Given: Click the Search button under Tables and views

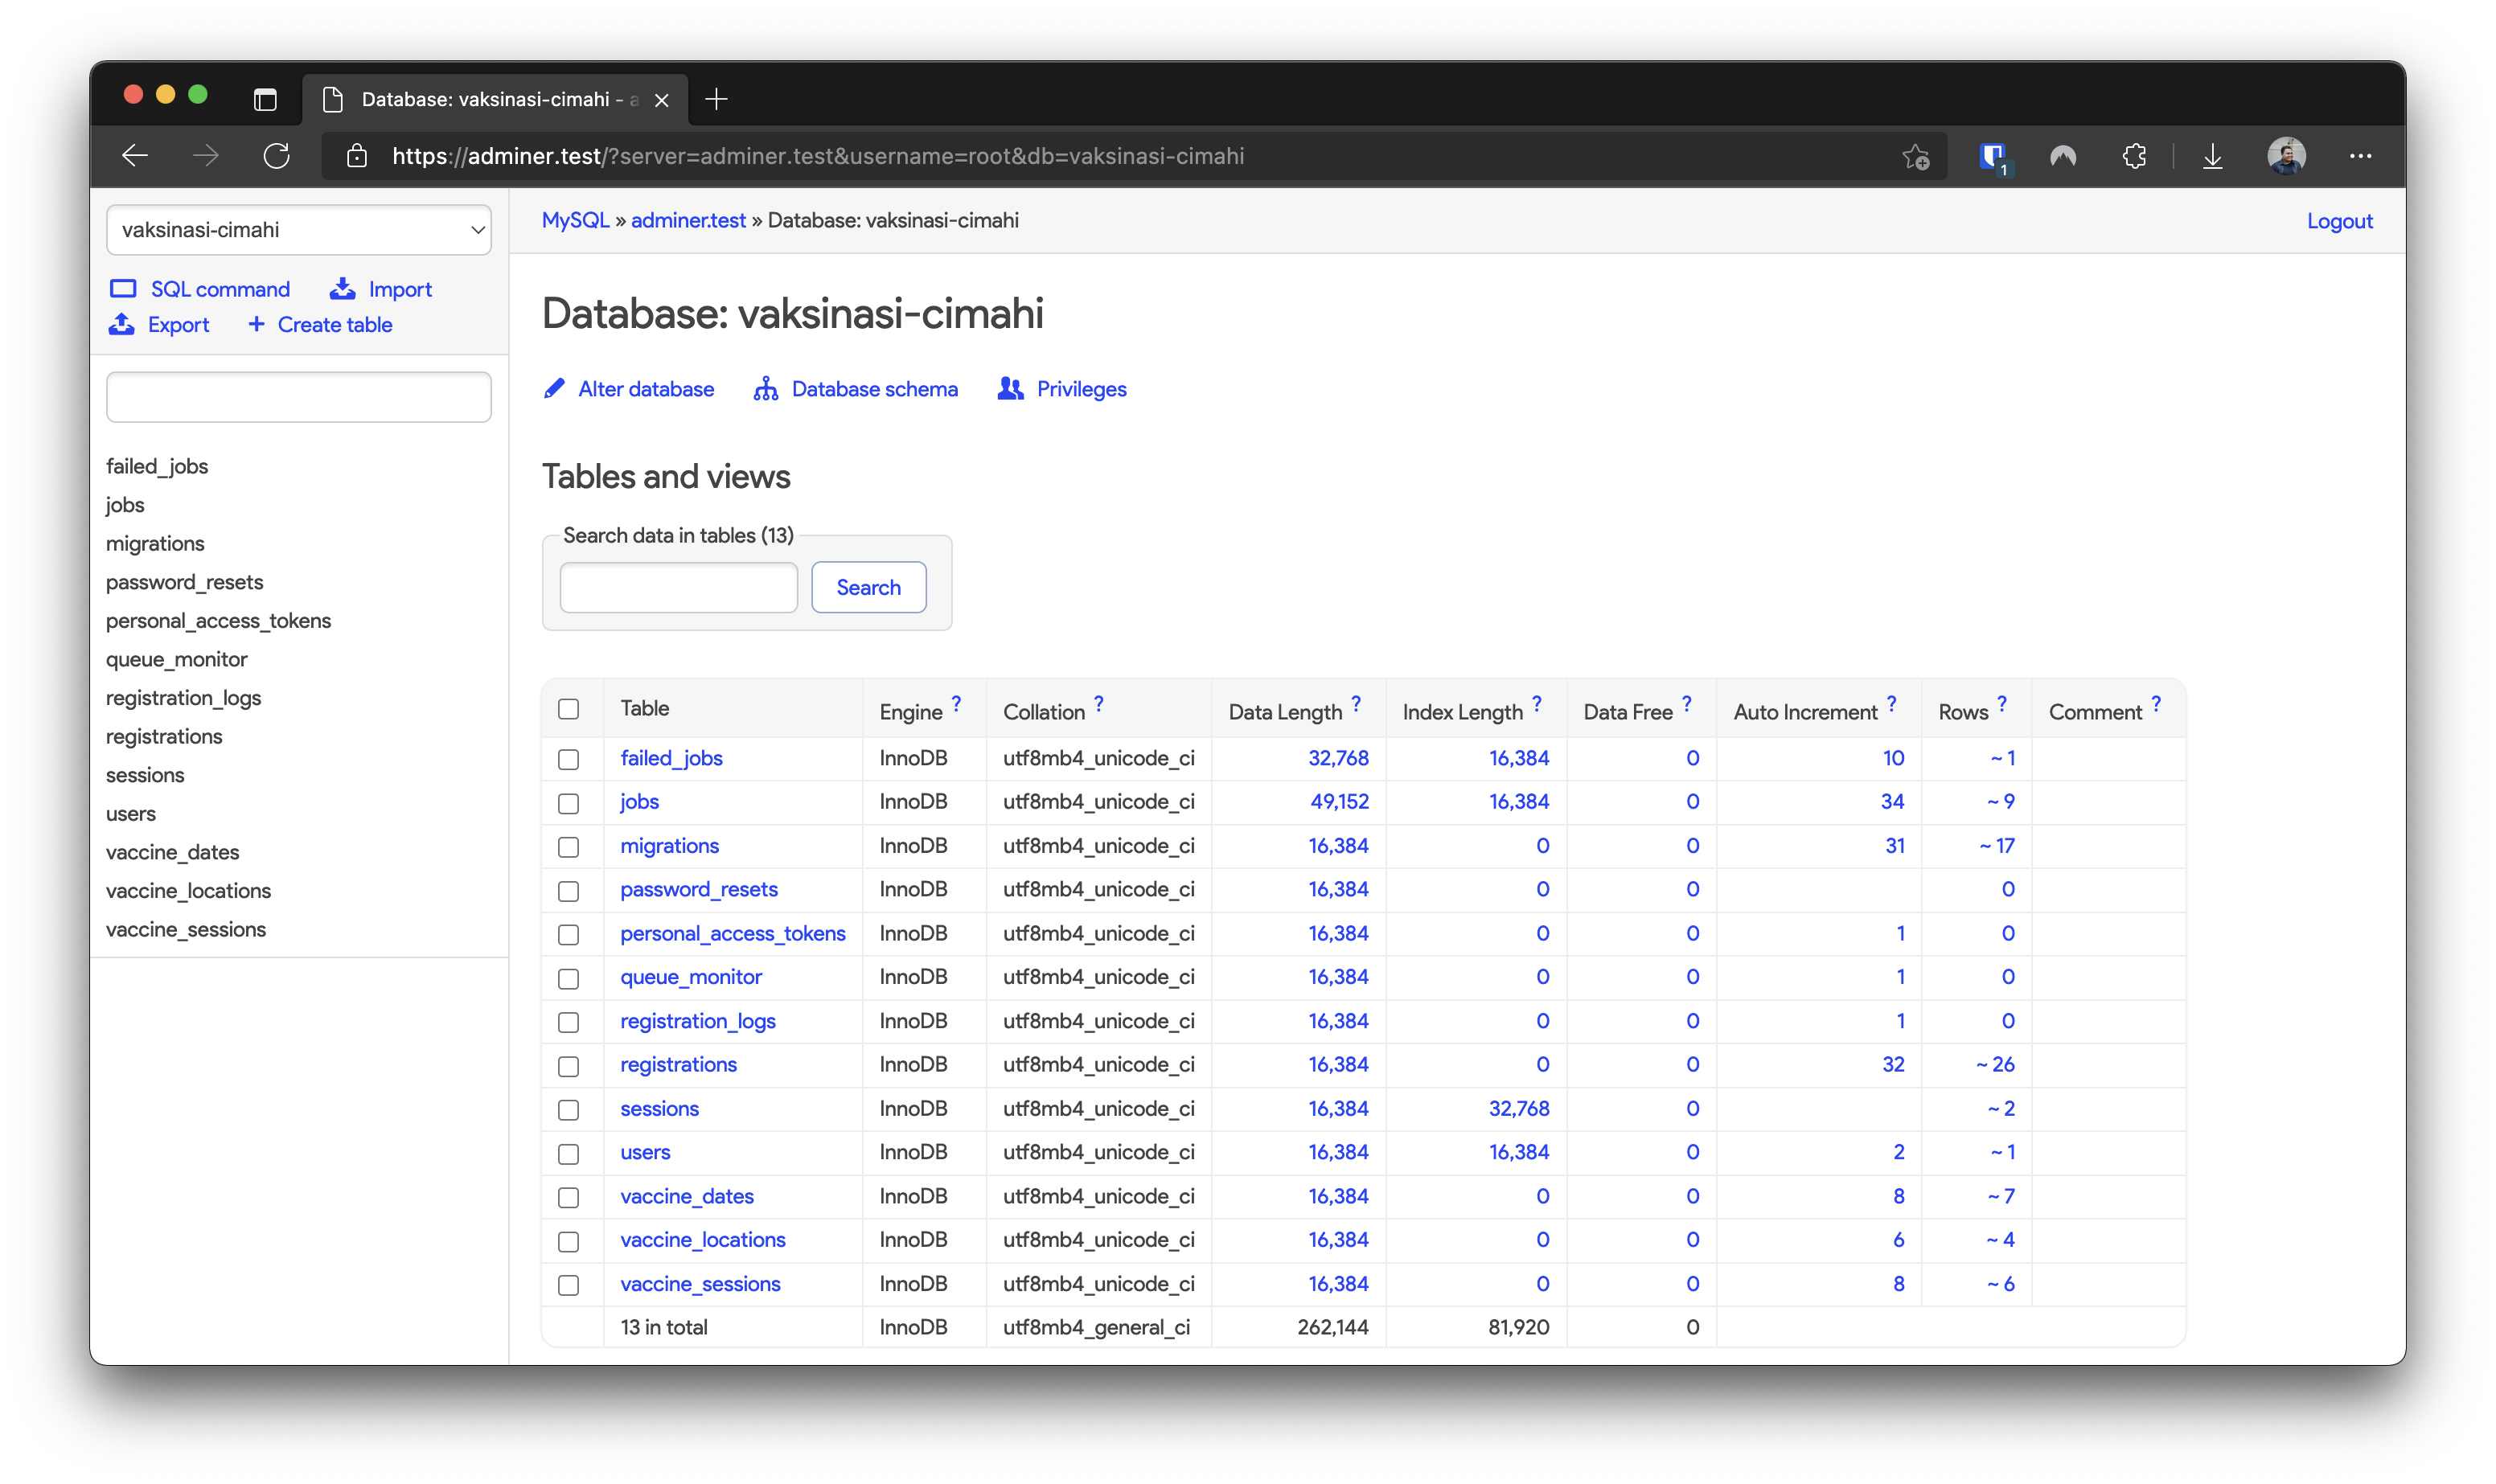Looking at the screenshot, I should point(868,587).
